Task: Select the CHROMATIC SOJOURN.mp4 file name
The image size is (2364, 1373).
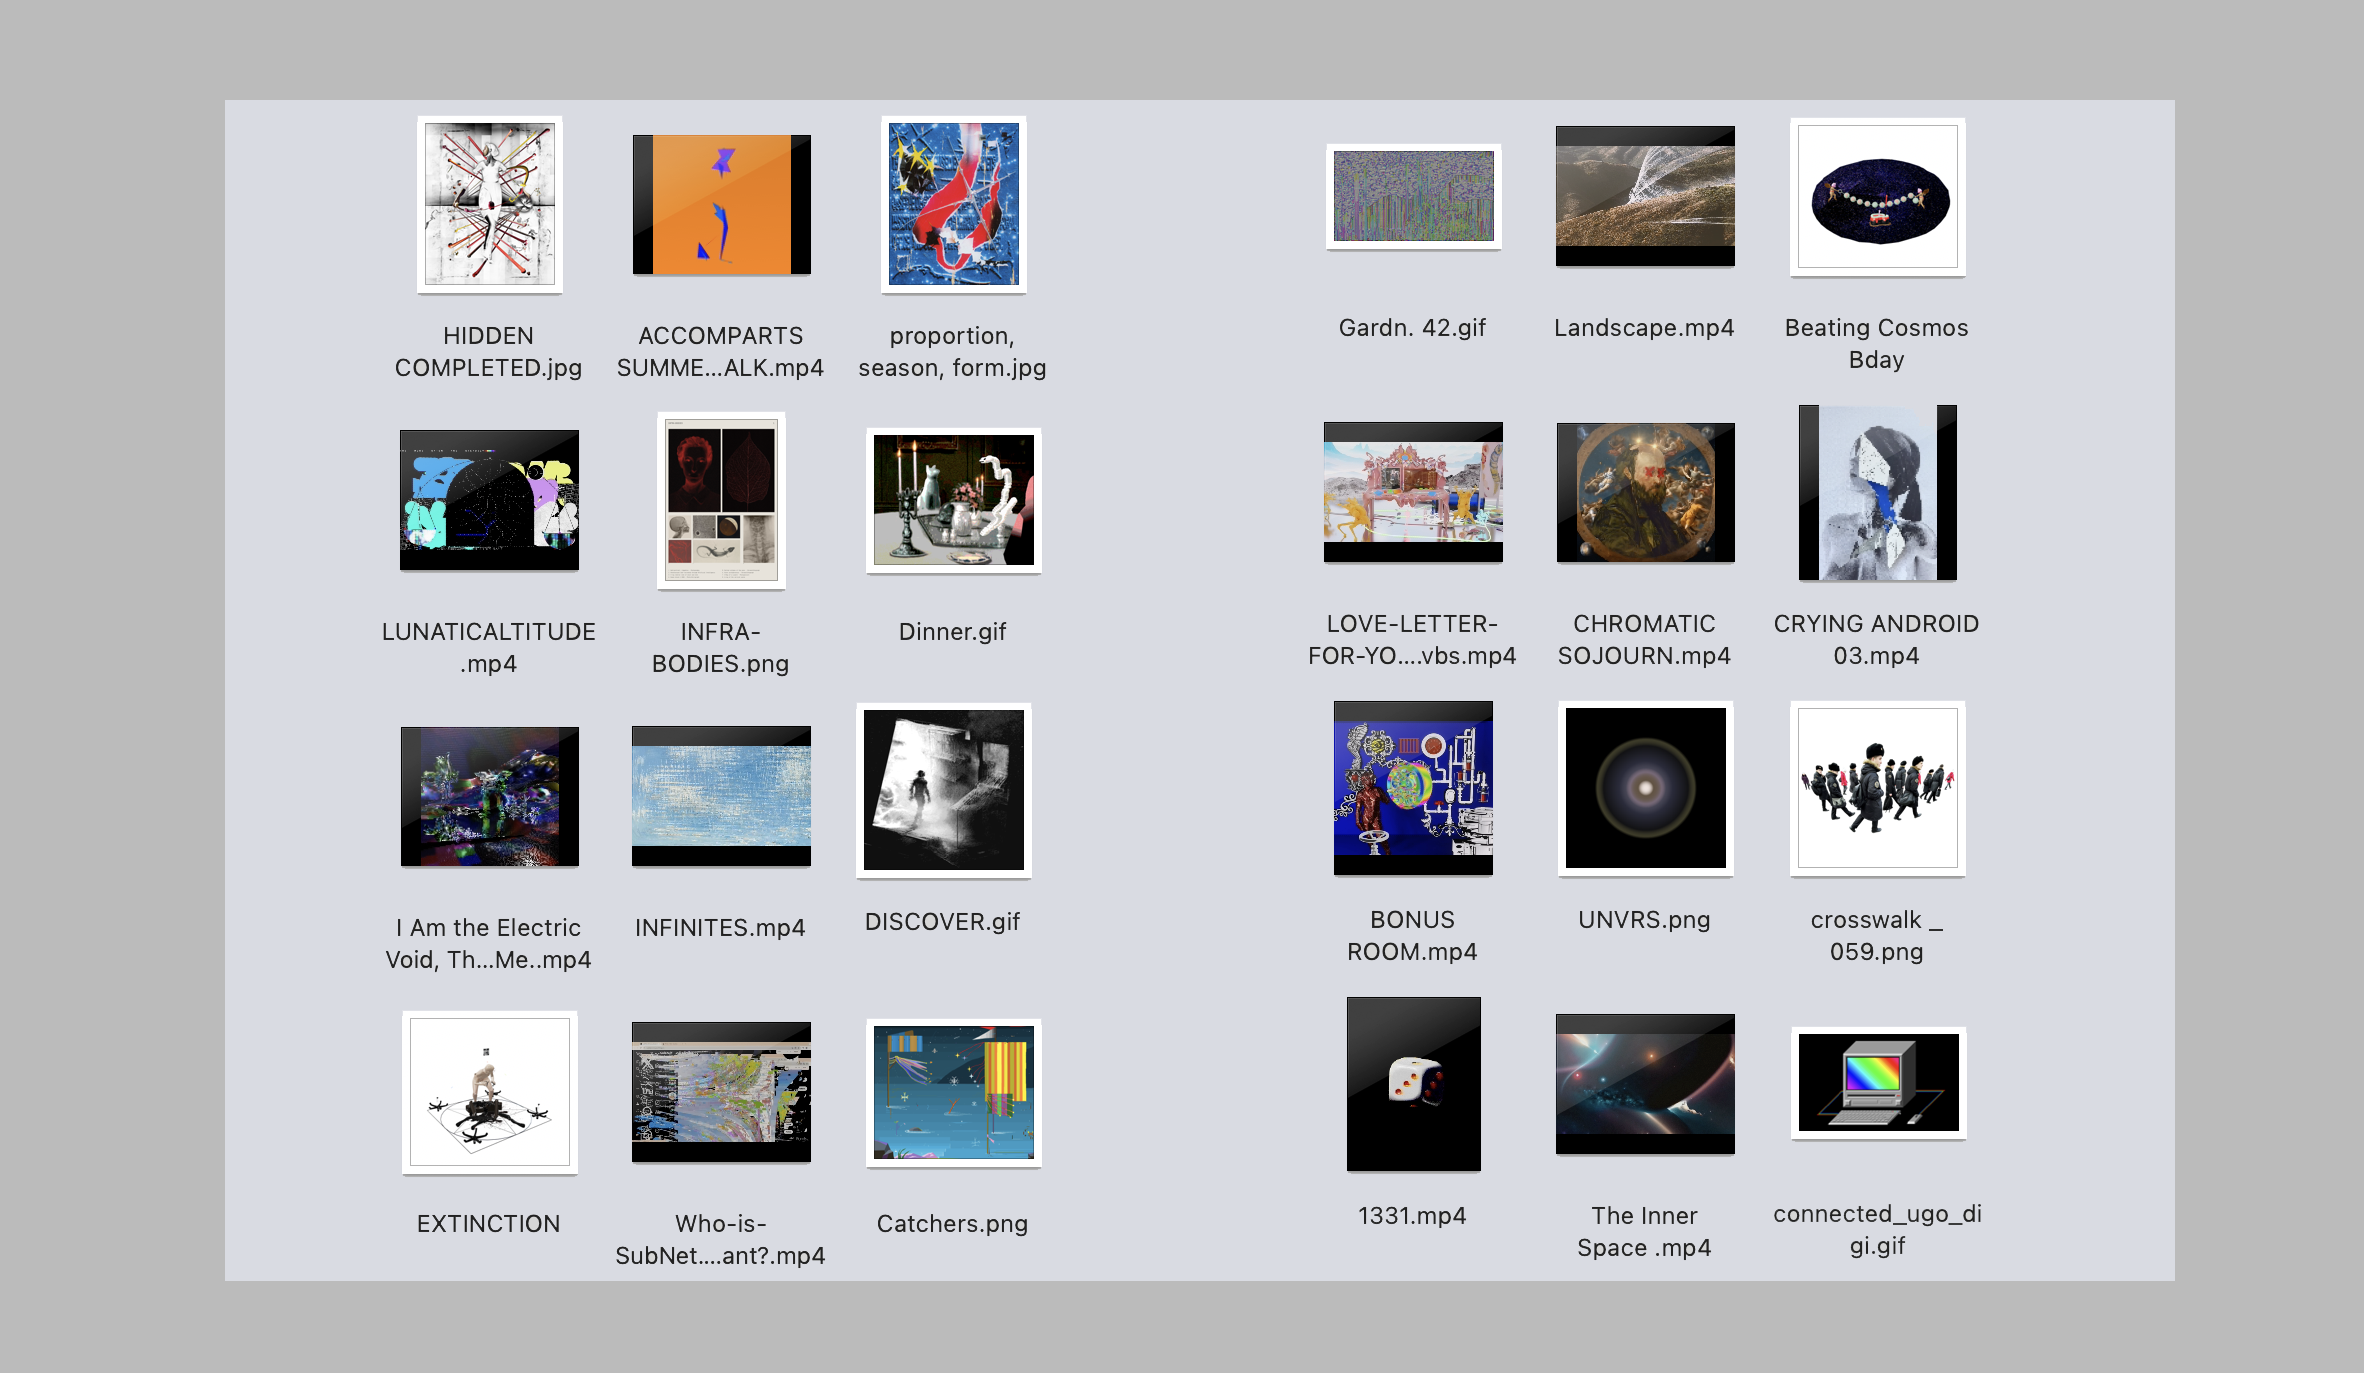Action: [1645, 640]
